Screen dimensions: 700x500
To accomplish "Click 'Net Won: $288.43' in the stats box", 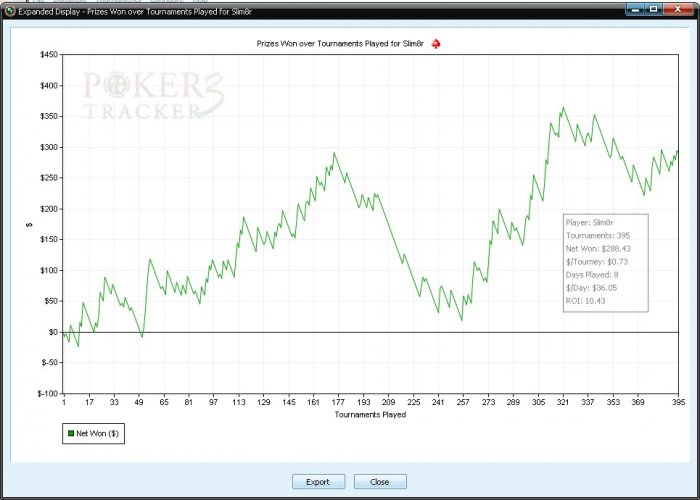I will click(x=598, y=249).
